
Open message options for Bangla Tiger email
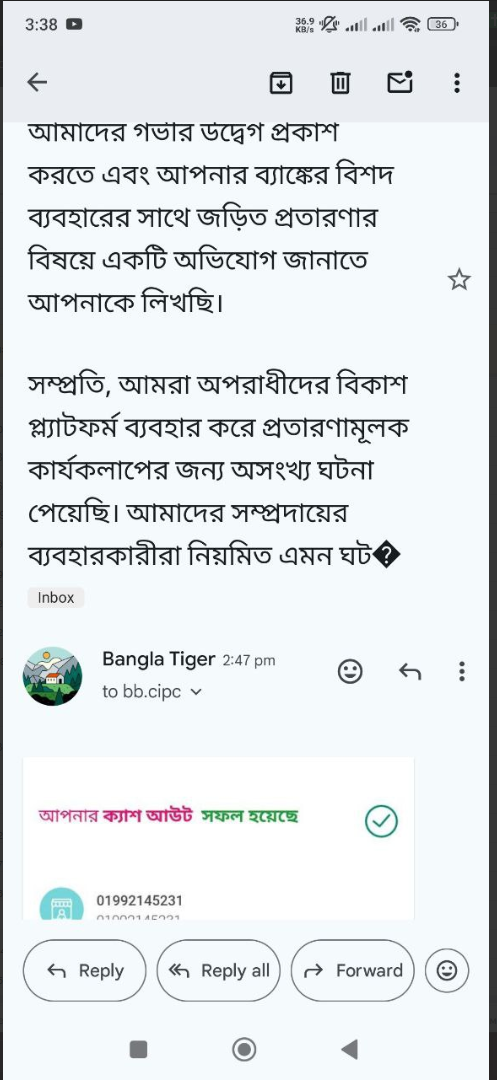click(x=461, y=671)
